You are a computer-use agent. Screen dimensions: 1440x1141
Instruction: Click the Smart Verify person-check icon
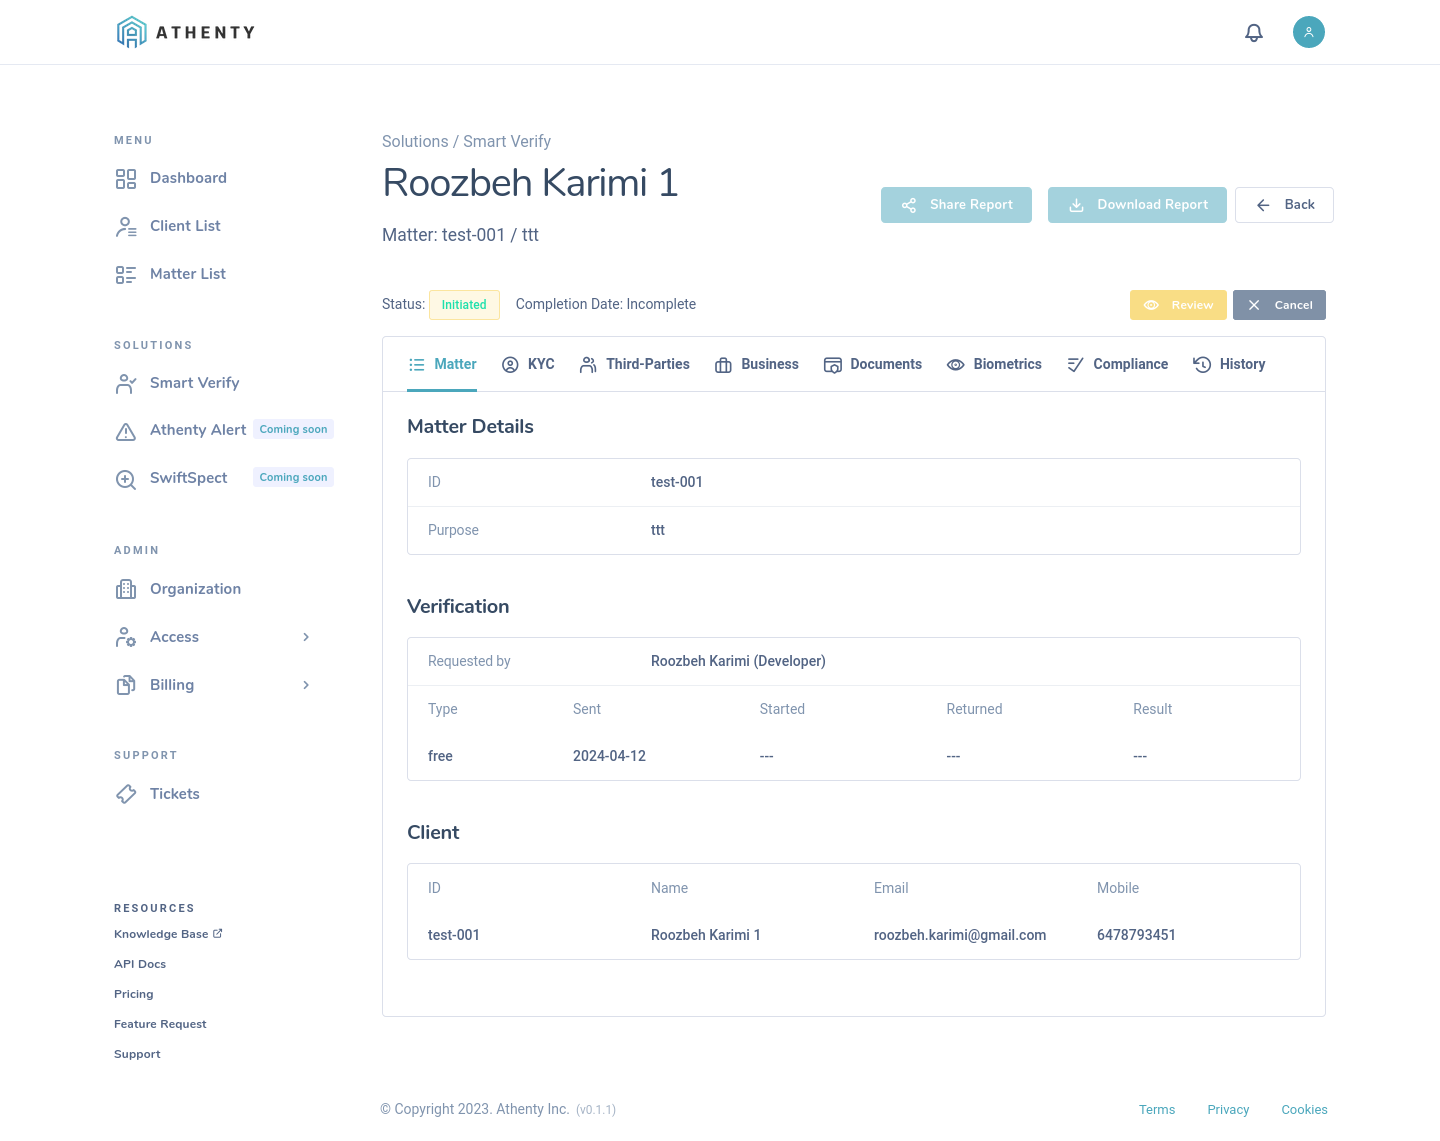(126, 383)
